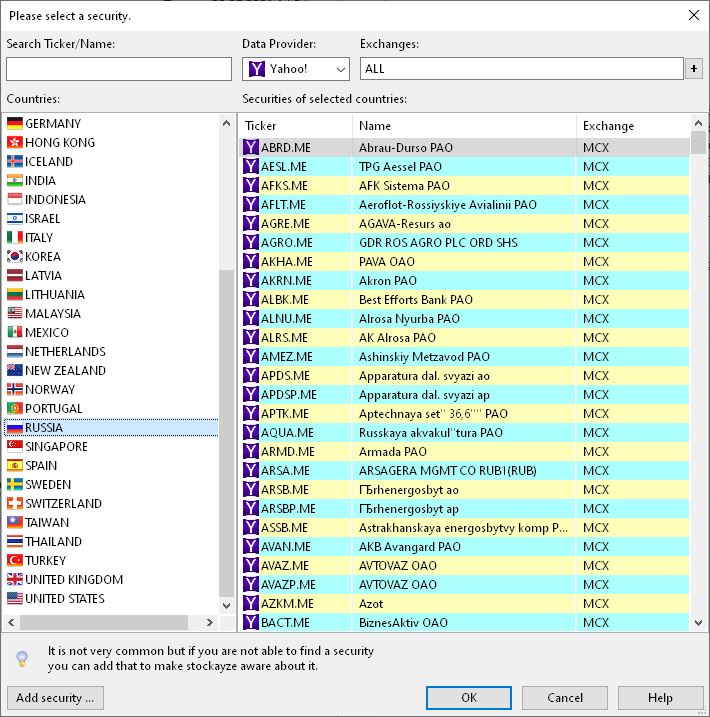Select the AZKM.ME Azot row

pos(464,604)
